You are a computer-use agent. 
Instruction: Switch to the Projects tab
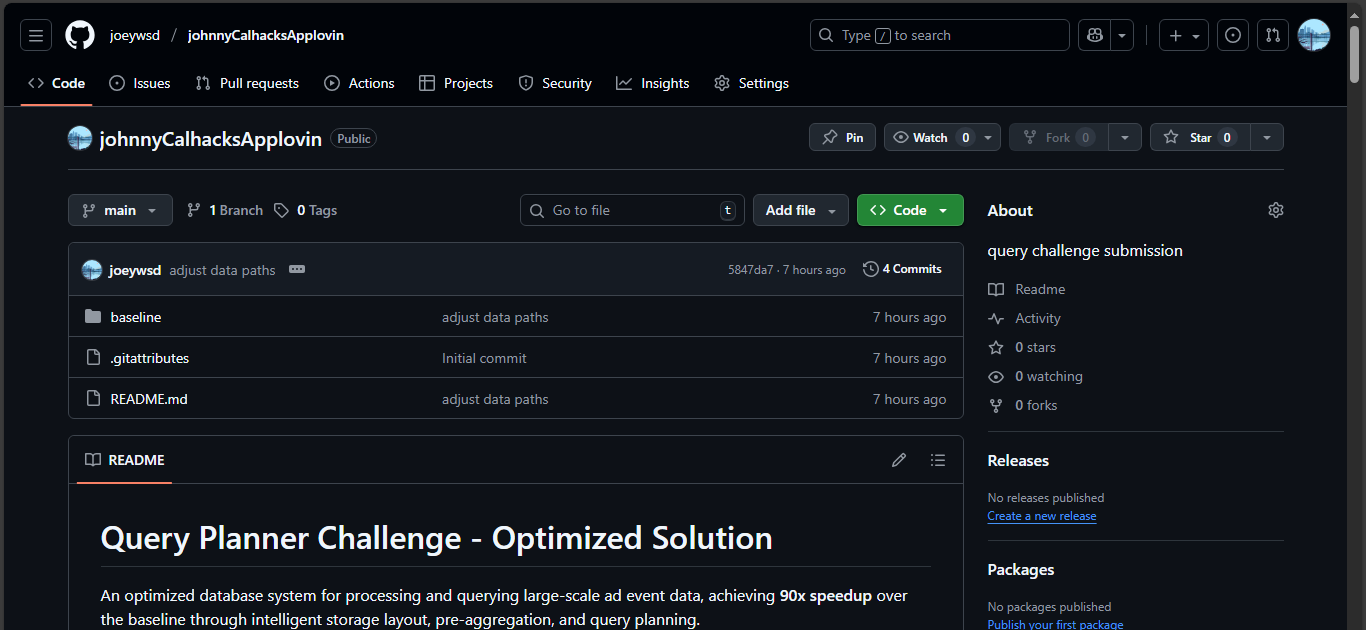click(456, 83)
